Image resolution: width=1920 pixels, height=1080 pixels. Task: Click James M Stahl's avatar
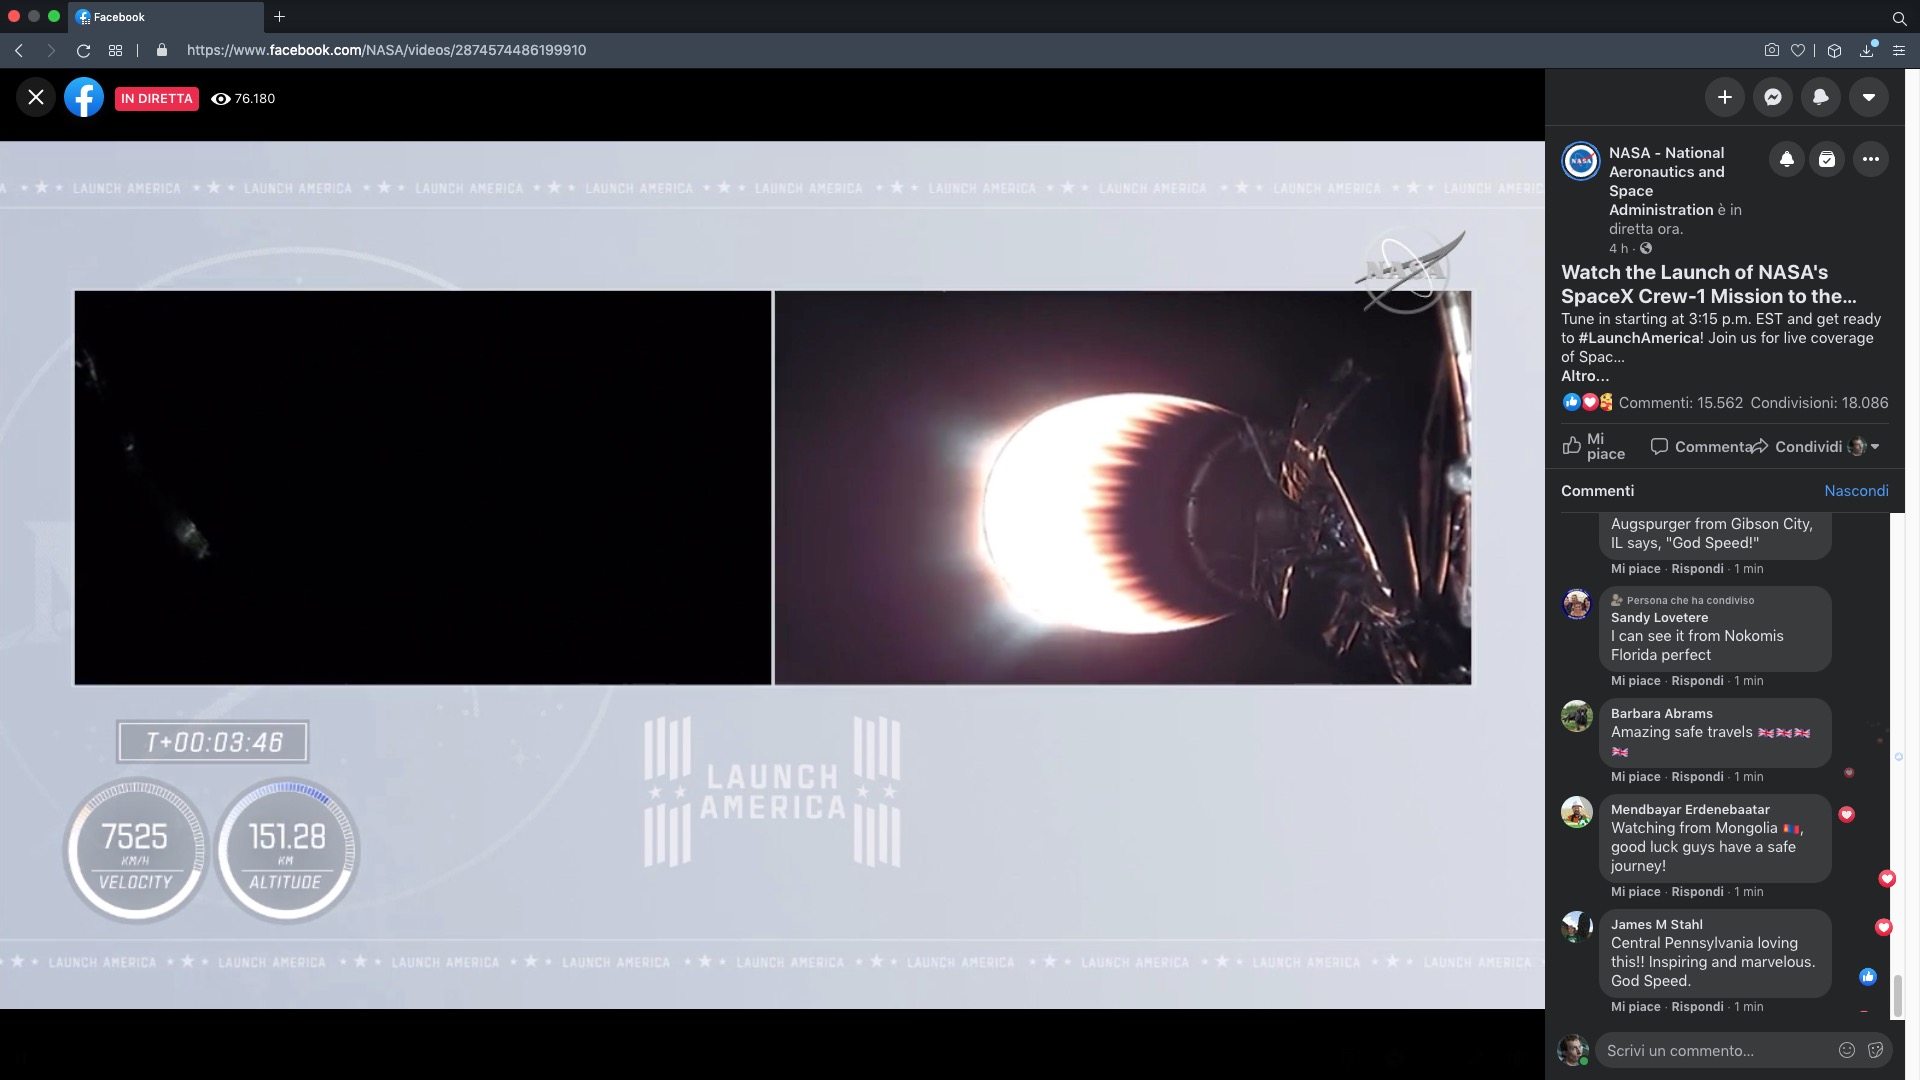coord(1577,927)
